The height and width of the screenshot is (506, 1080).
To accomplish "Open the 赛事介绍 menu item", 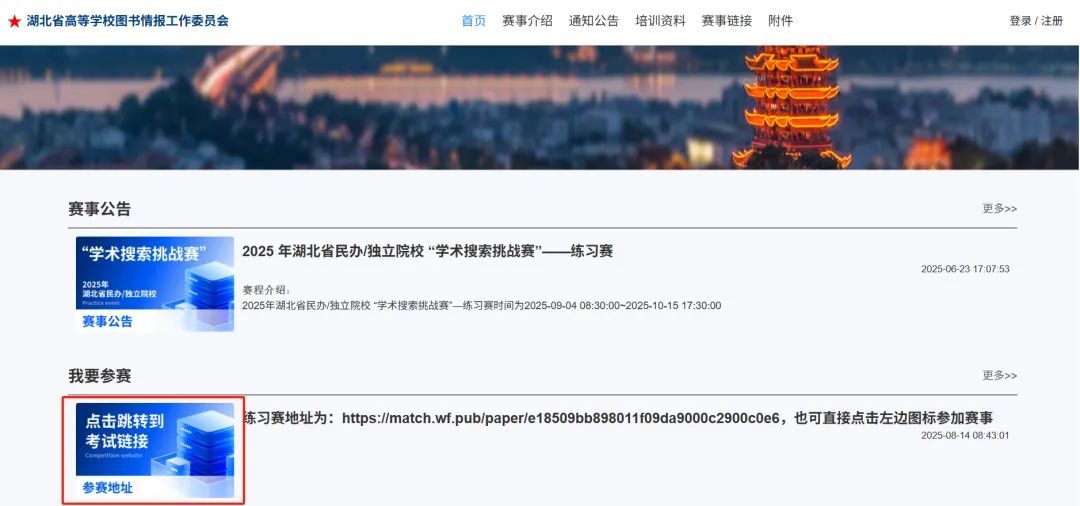I will pos(527,21).
